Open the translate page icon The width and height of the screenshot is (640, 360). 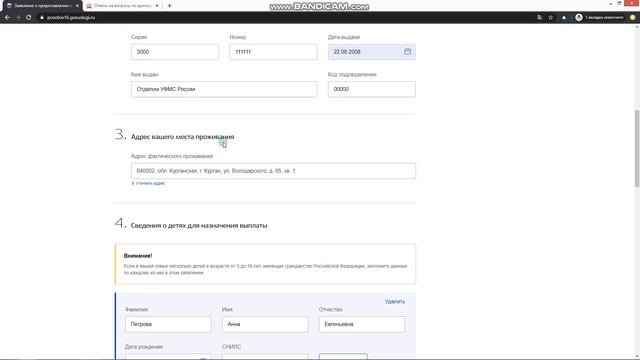(x=540, y=18)
